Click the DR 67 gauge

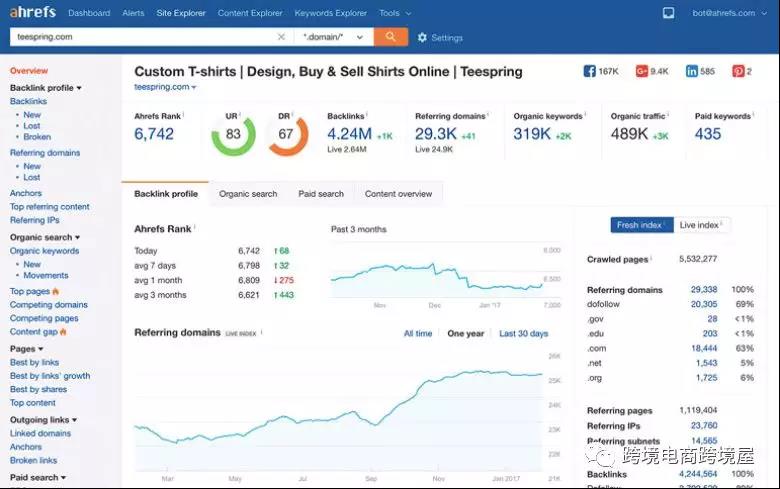click(288, 134)
